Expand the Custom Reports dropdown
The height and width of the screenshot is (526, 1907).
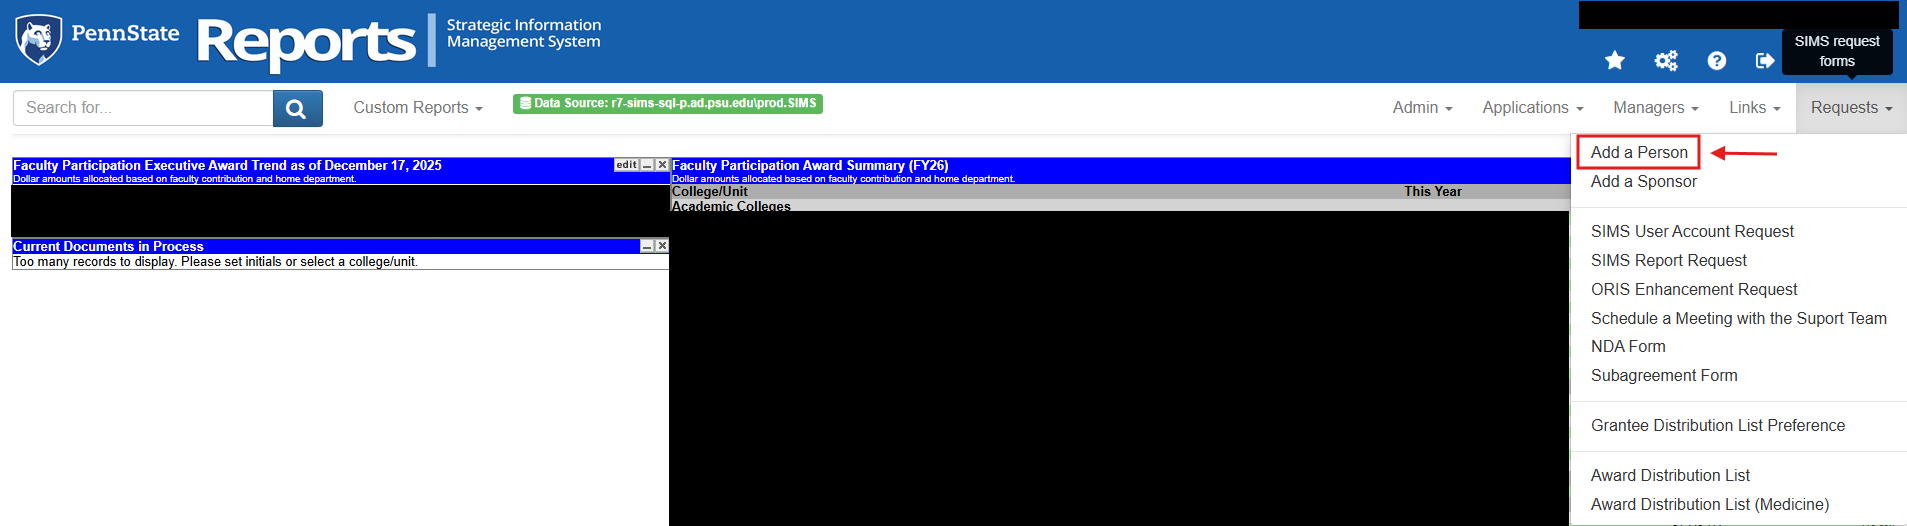click(417, 108)
